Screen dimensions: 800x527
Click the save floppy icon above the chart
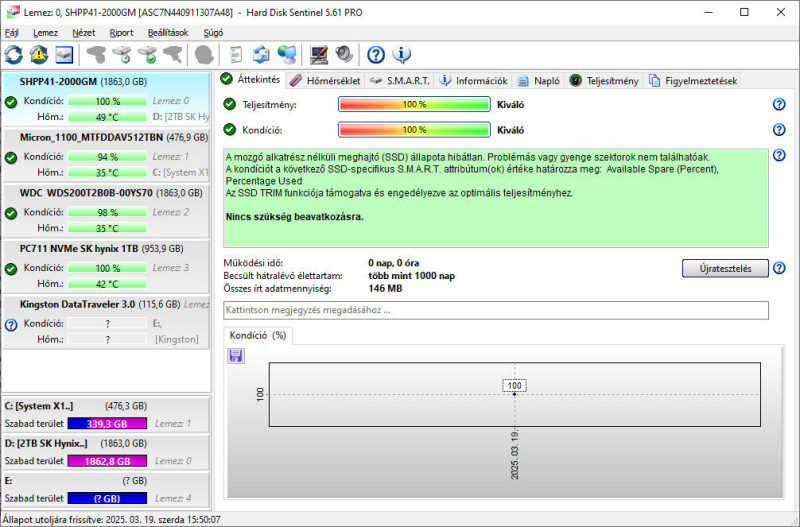pos(236,356)
